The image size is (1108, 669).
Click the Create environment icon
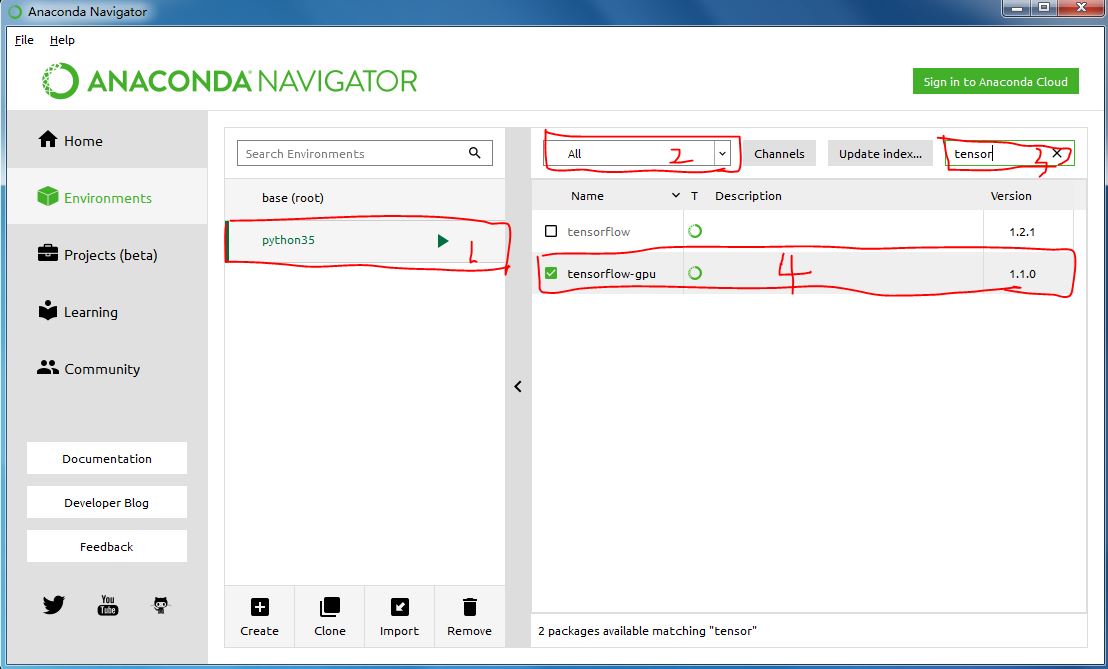coord(259,607)
